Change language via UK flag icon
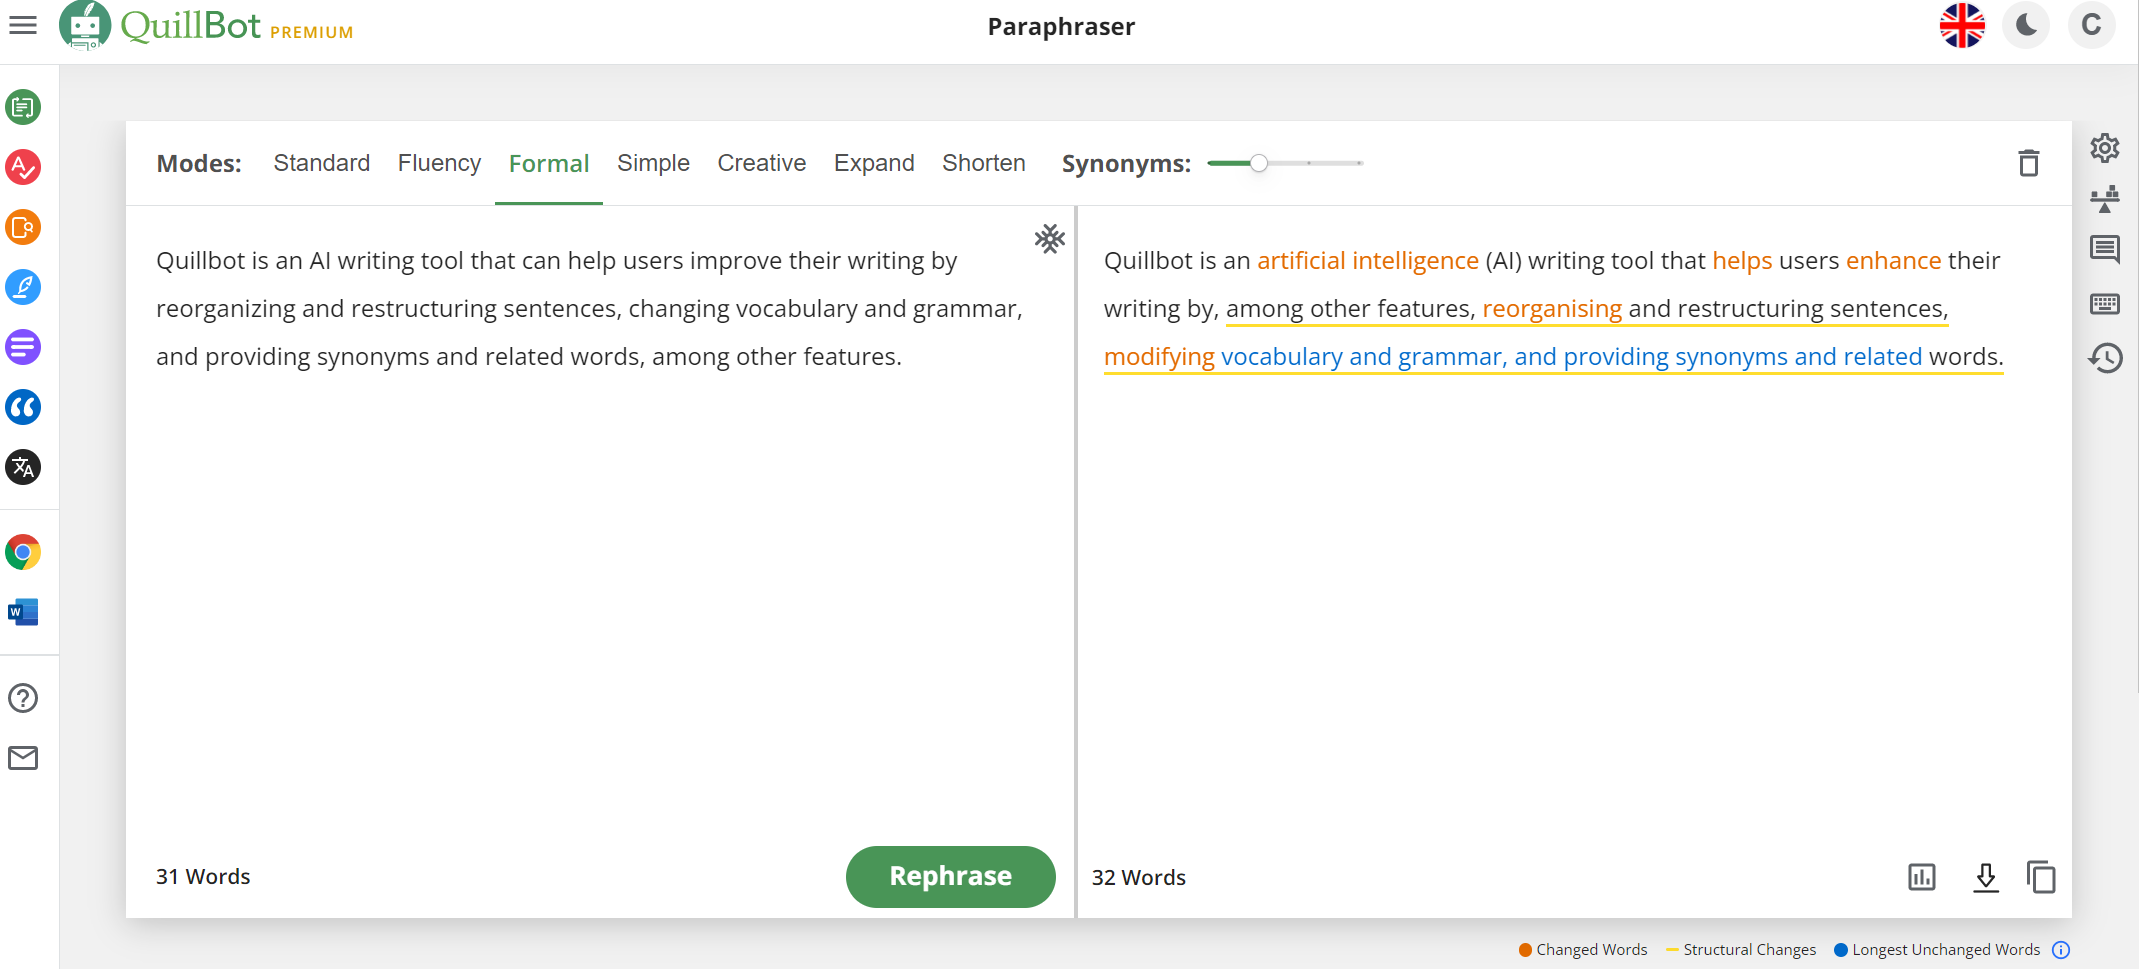This screenshot has height=969, width=2139. pyautogui.click(x=1962, y=26)
